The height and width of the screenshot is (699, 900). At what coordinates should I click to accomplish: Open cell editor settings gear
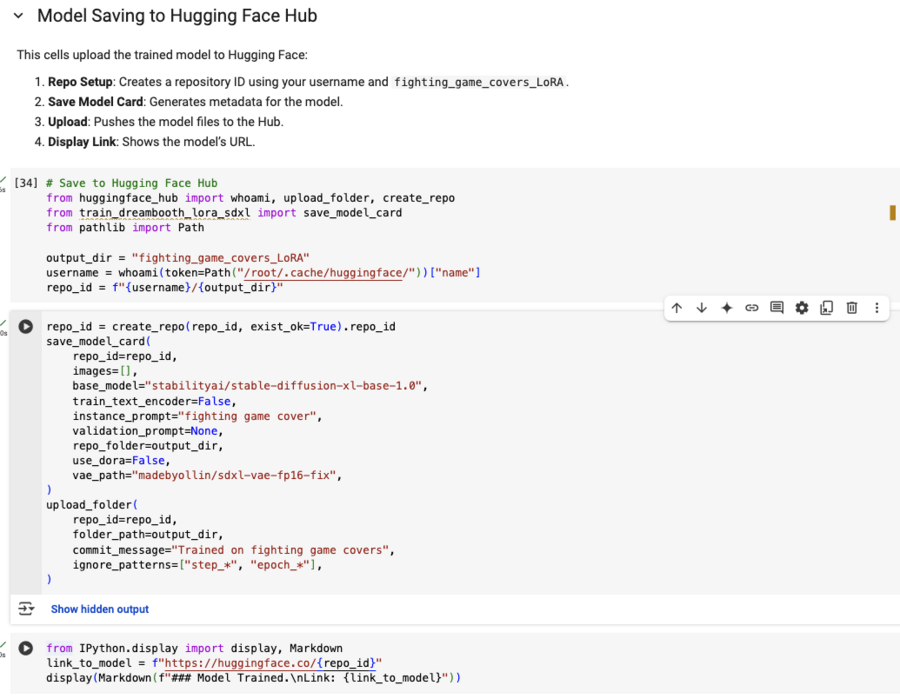click(802, 308)
